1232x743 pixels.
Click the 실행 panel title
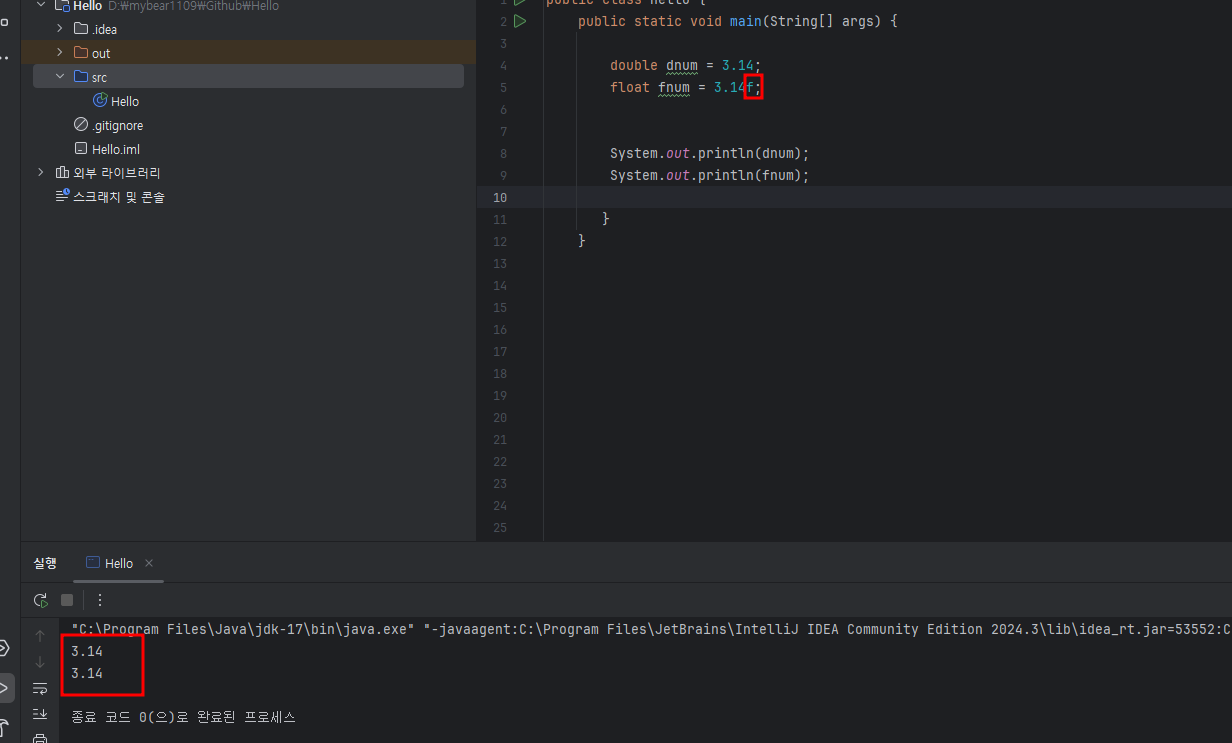coord(45,563)
